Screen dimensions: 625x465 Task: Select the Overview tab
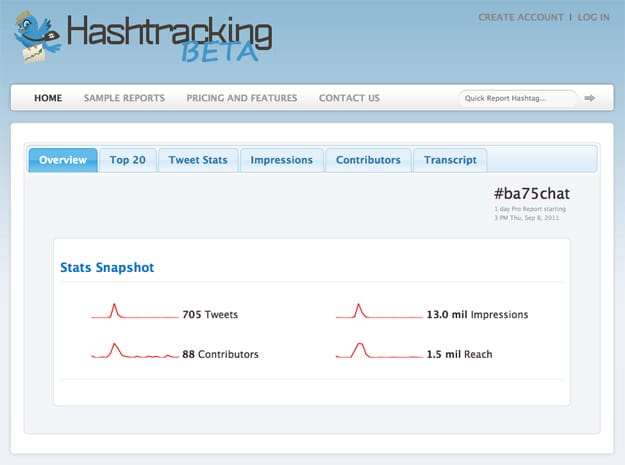(x=63, y=160)
